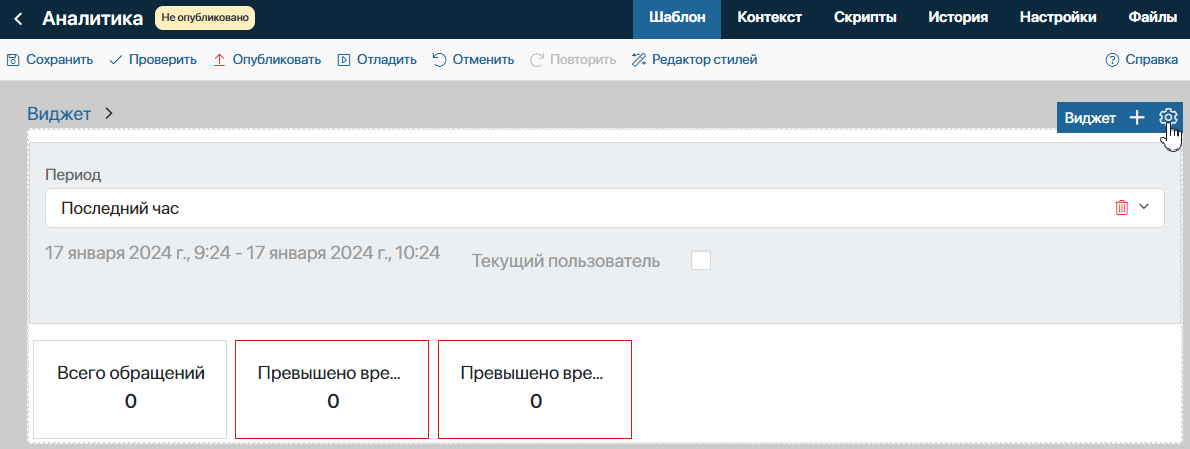Click the blue Виджет label button
This screenshot has height=449, width=1190.
1090,118
